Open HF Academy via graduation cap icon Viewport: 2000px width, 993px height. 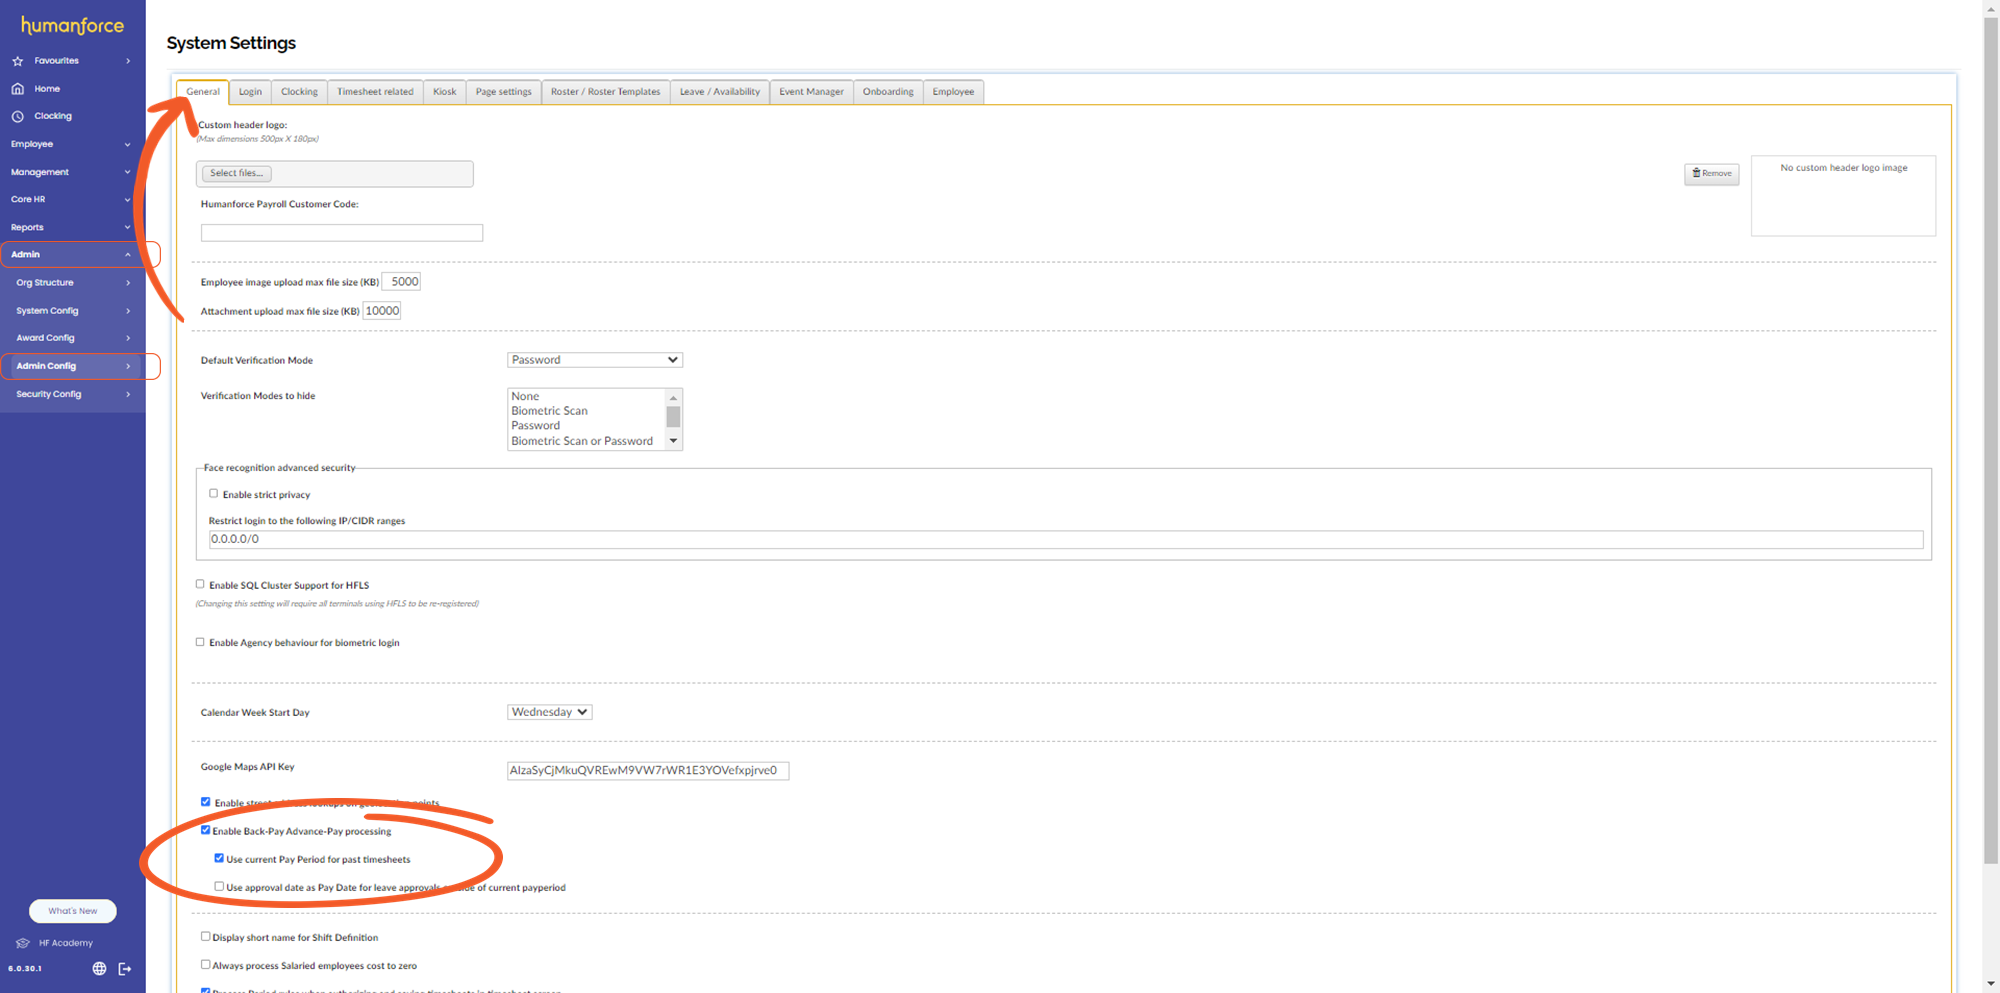[x=21, y=942]
